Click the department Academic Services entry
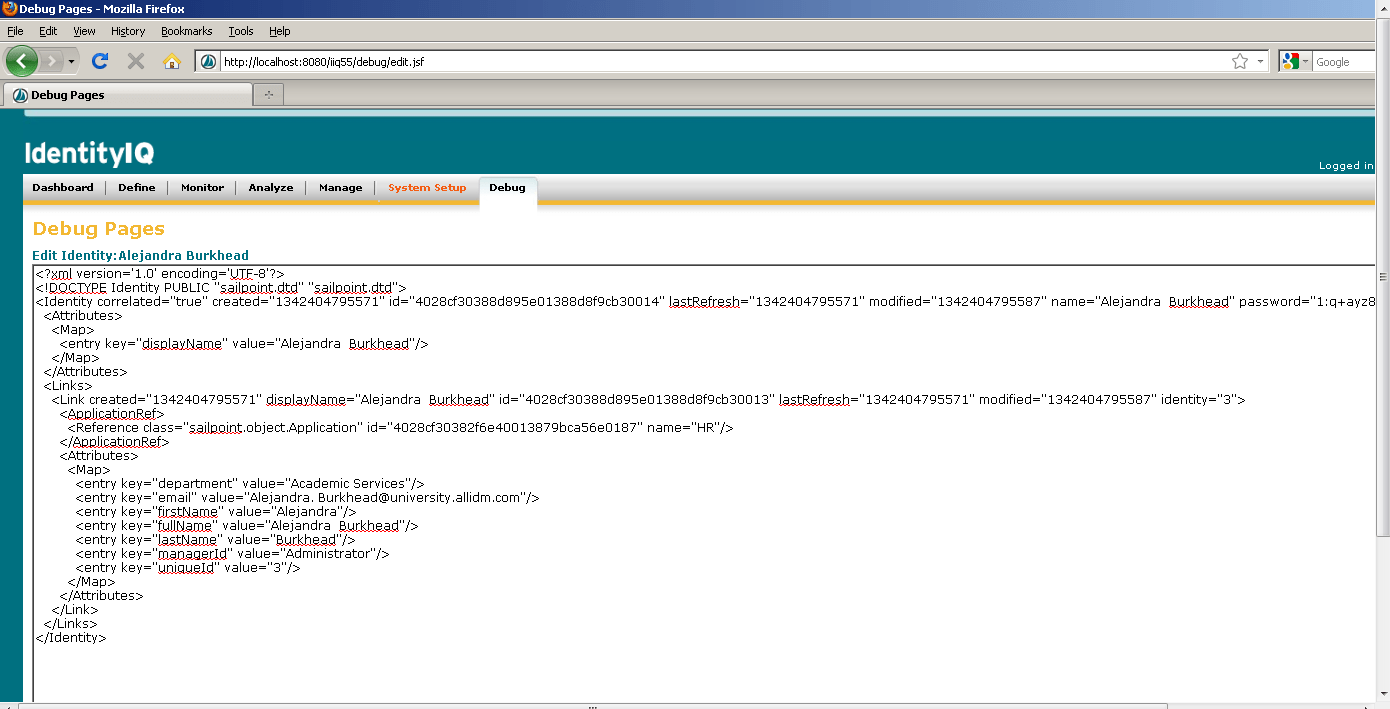The width and height of the screenshot is (1390, 709). pyautogui.click(x=250, y=483)
